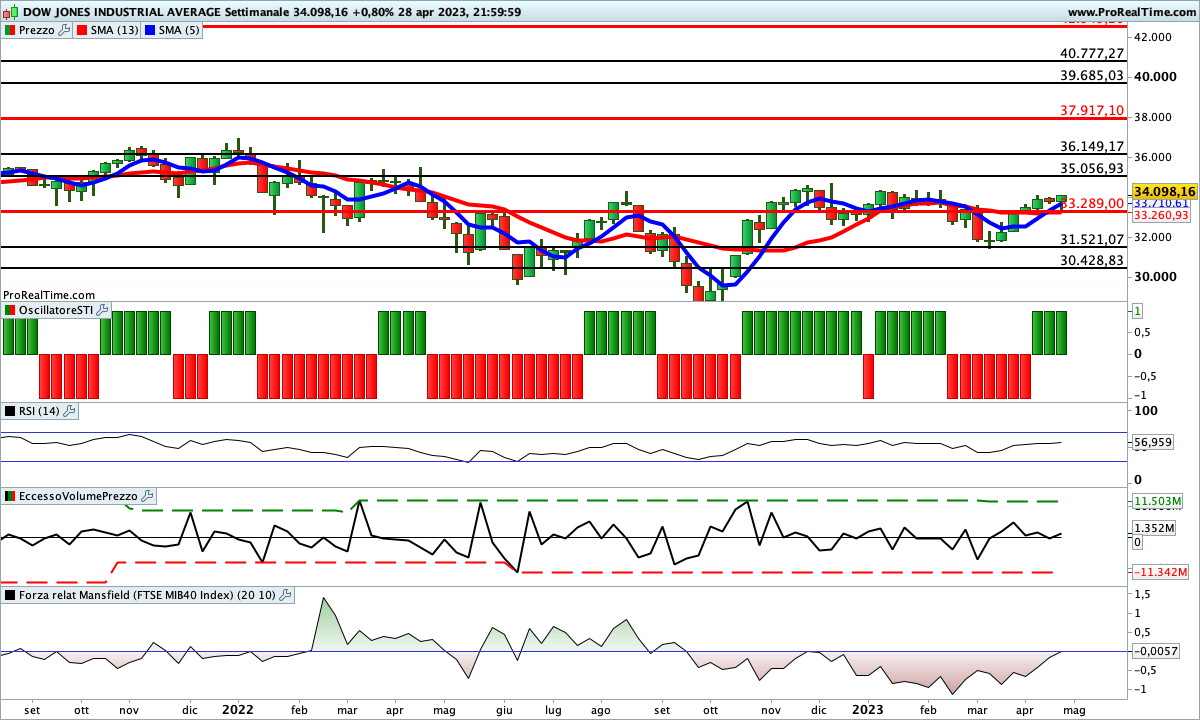The height and width of the screenshot is (720, 1200).
Task: Select the red SMA (13) color swatch
Action: 83,30
